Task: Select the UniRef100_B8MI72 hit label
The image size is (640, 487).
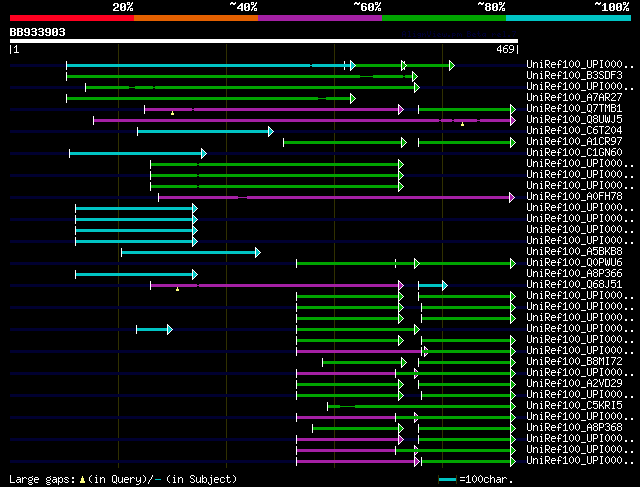Action: coord(574,361)
